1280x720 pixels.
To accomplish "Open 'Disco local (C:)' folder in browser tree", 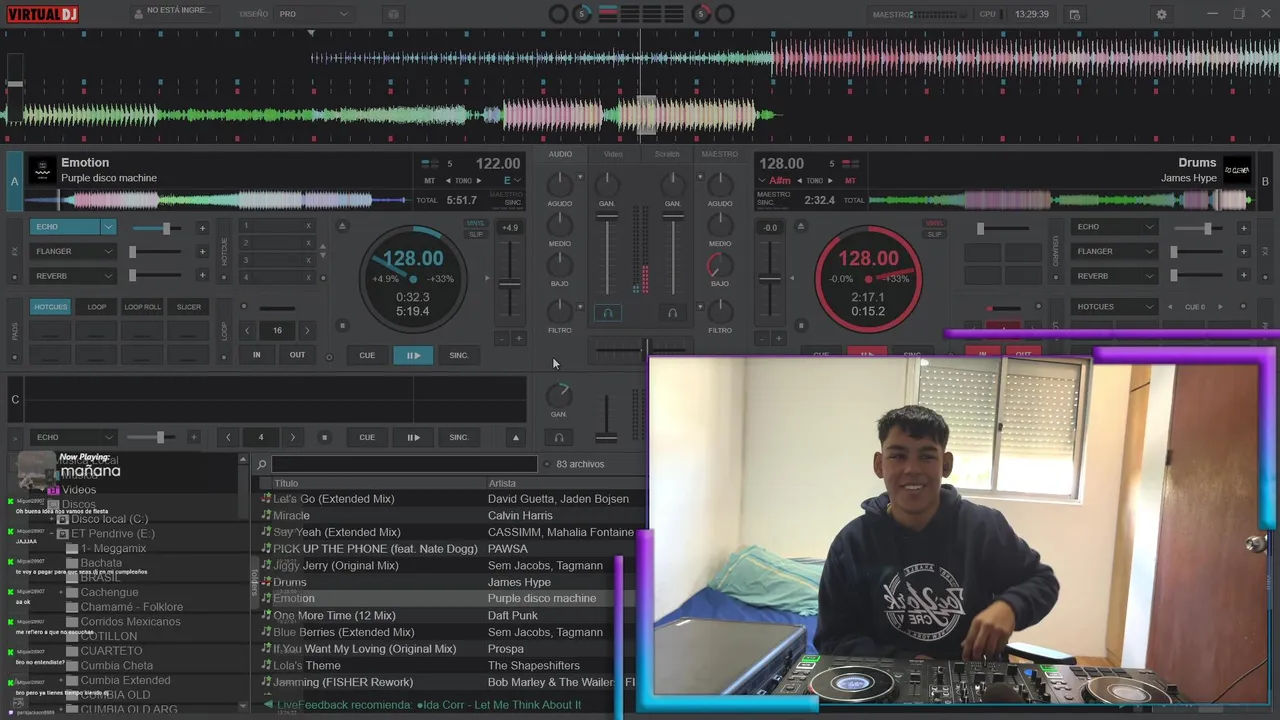I will 109,519.
